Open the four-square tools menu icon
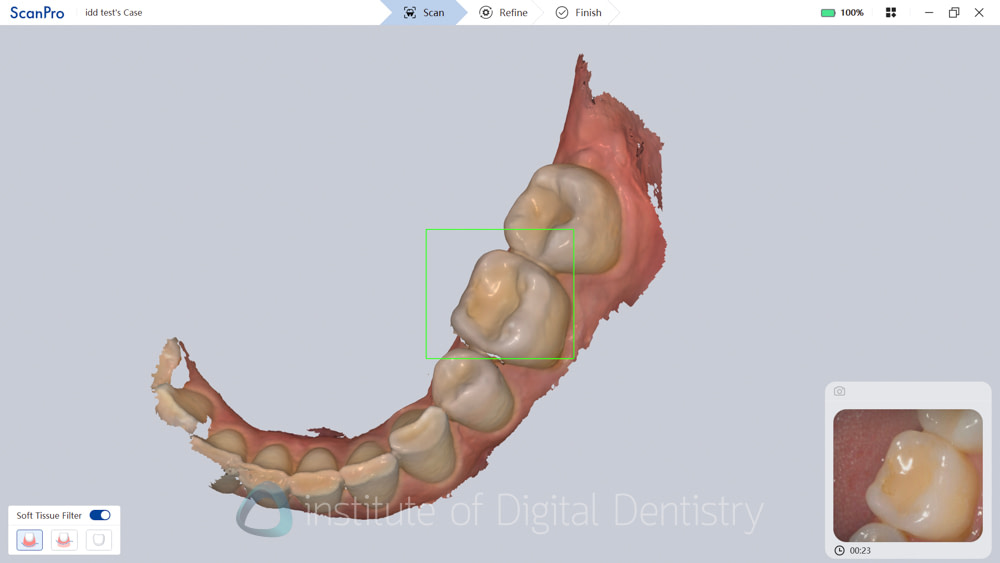 (x=891, y=13)
